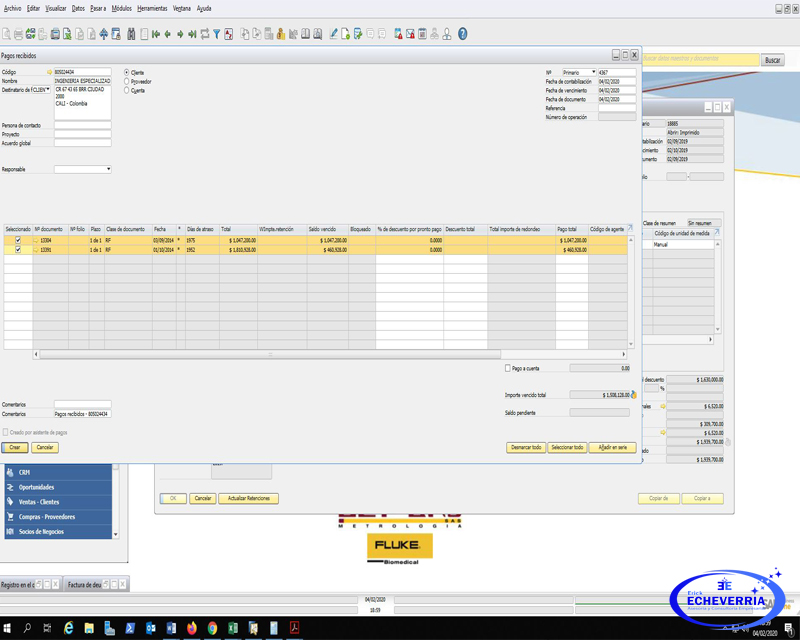Expand the Primario series dropdown
The height and width of the screenshot is (640, 800).
593,72
